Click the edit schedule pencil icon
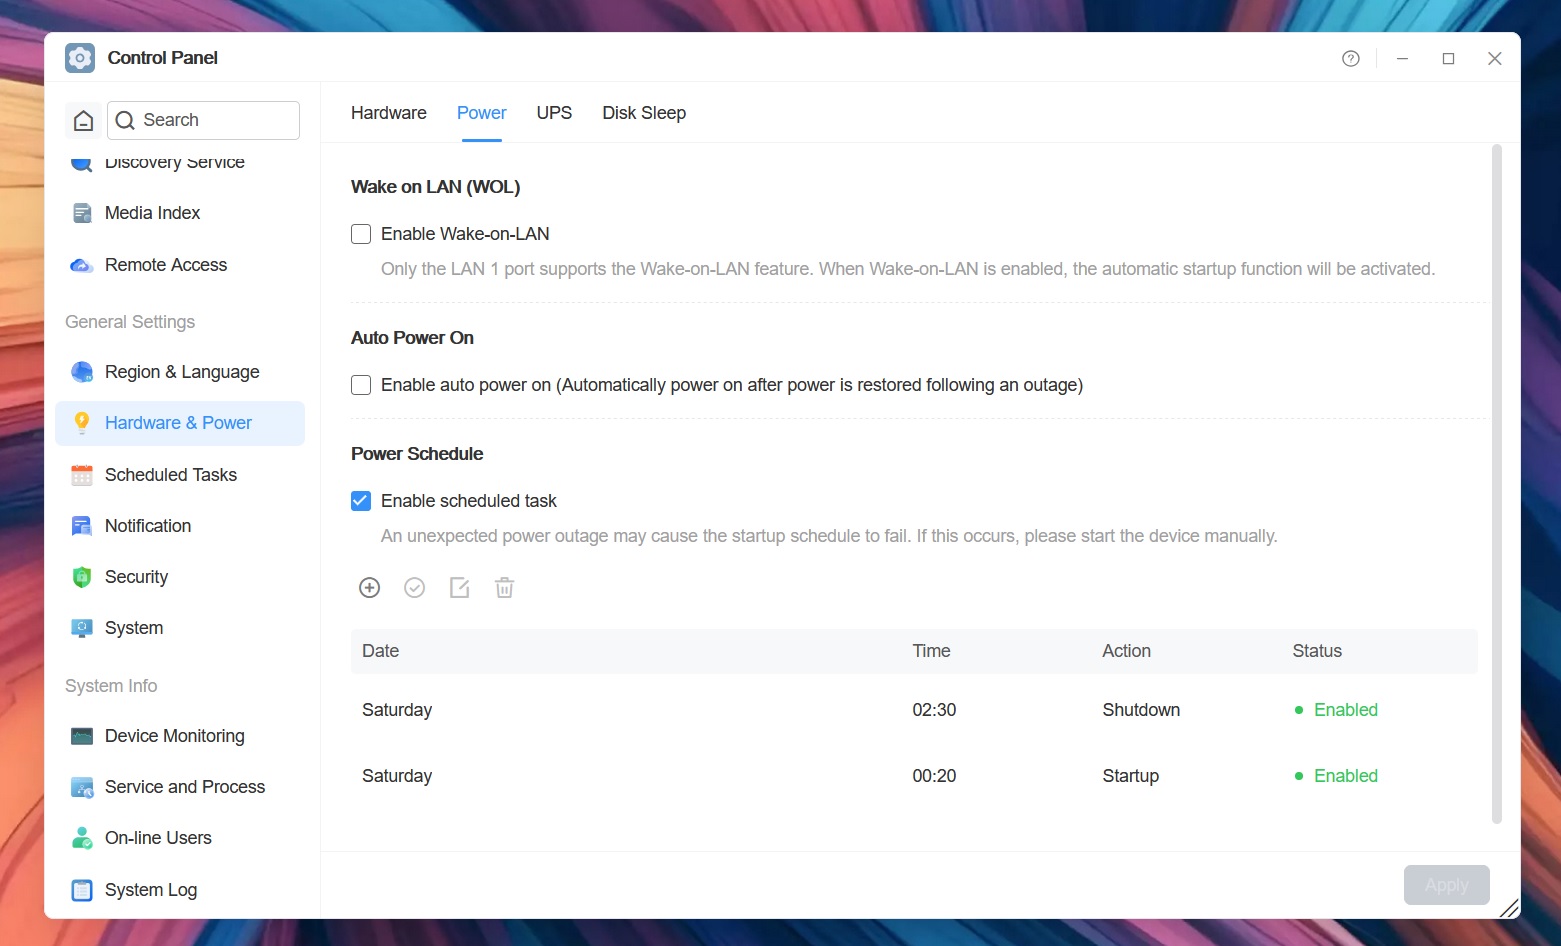 pyautogui.click(x=459, y=588)
